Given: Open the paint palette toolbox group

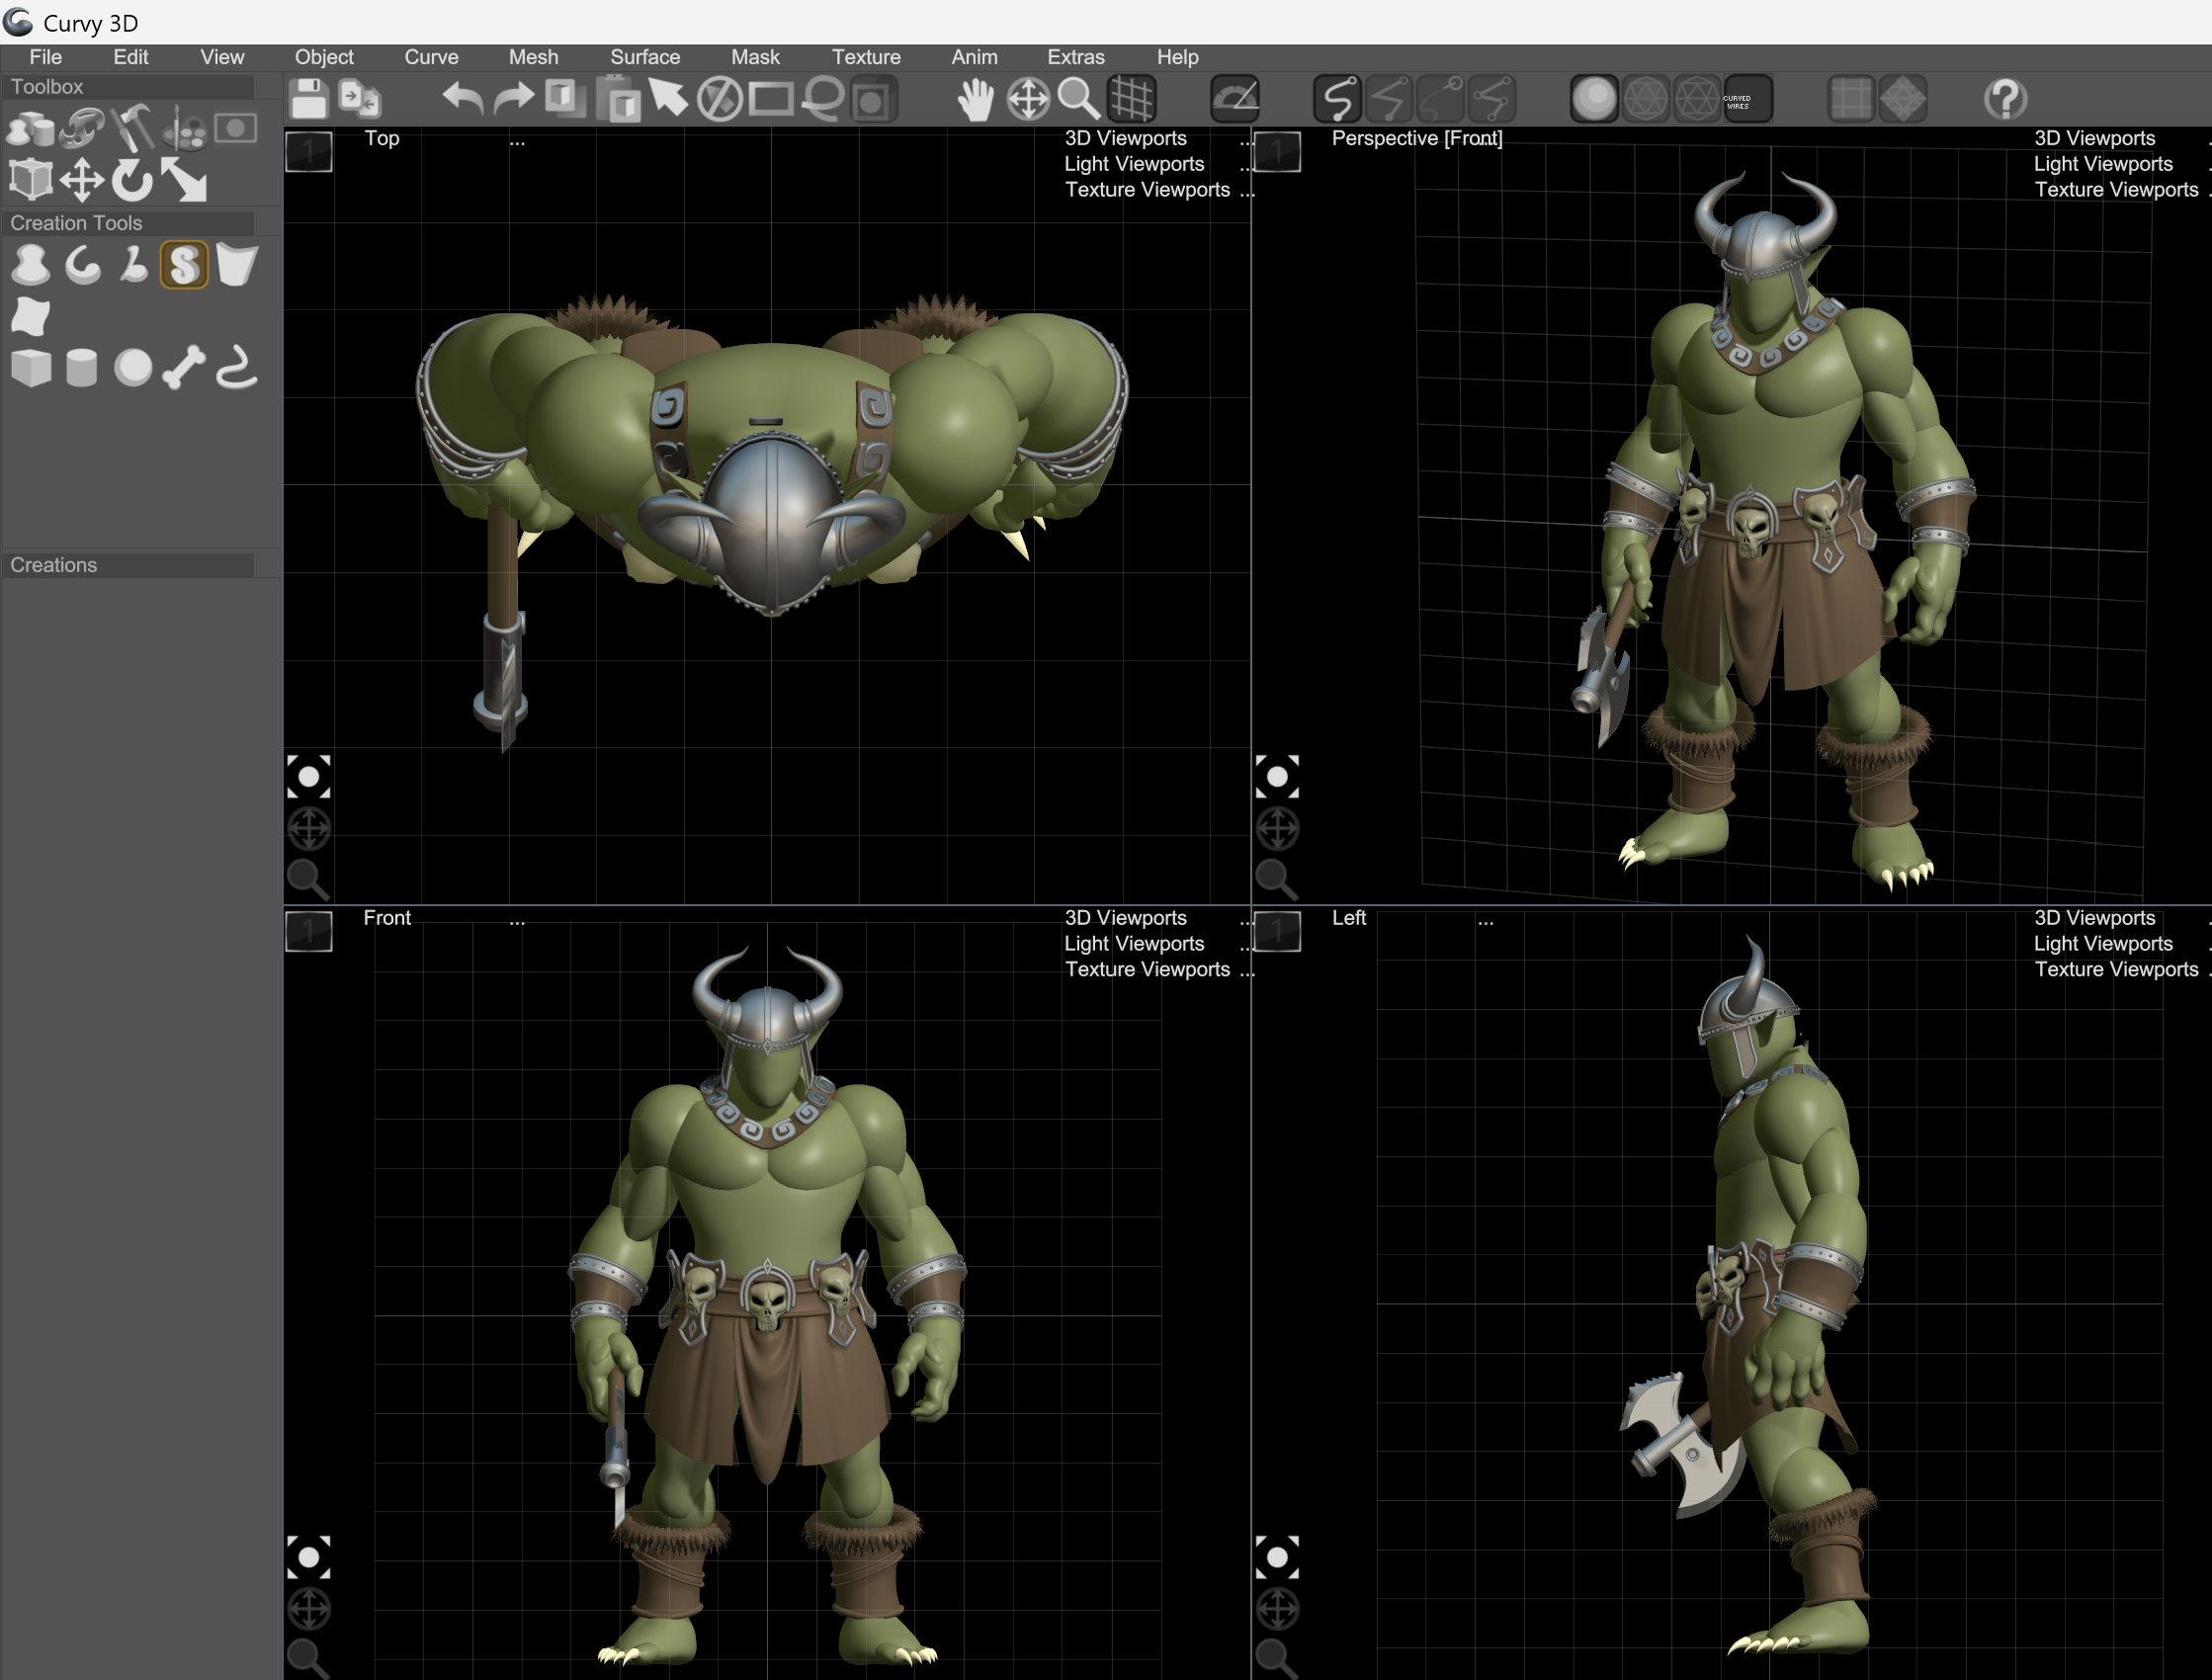Looking at the screenshot, I should pos(184,129).
